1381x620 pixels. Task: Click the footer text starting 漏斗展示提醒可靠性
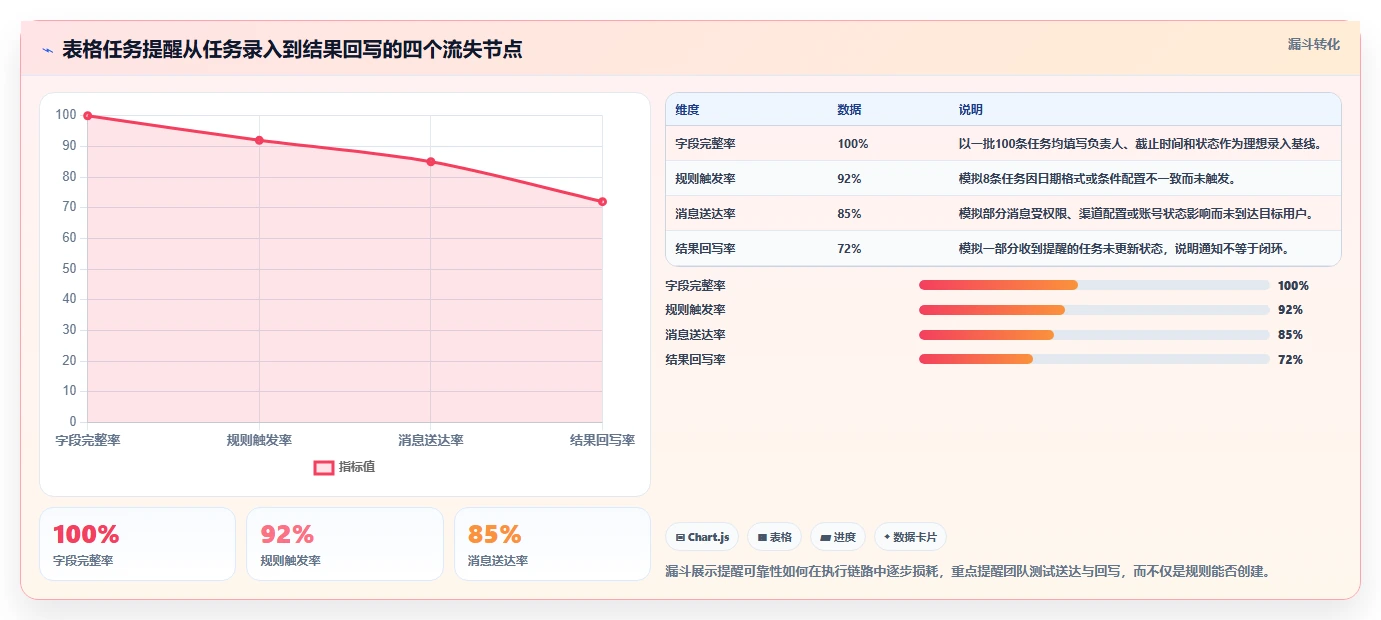point(968,572)
